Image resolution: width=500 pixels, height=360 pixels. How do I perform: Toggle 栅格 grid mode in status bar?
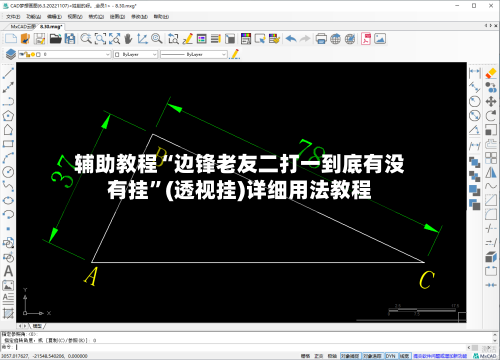pyautogui.click(x=305, y=356)
